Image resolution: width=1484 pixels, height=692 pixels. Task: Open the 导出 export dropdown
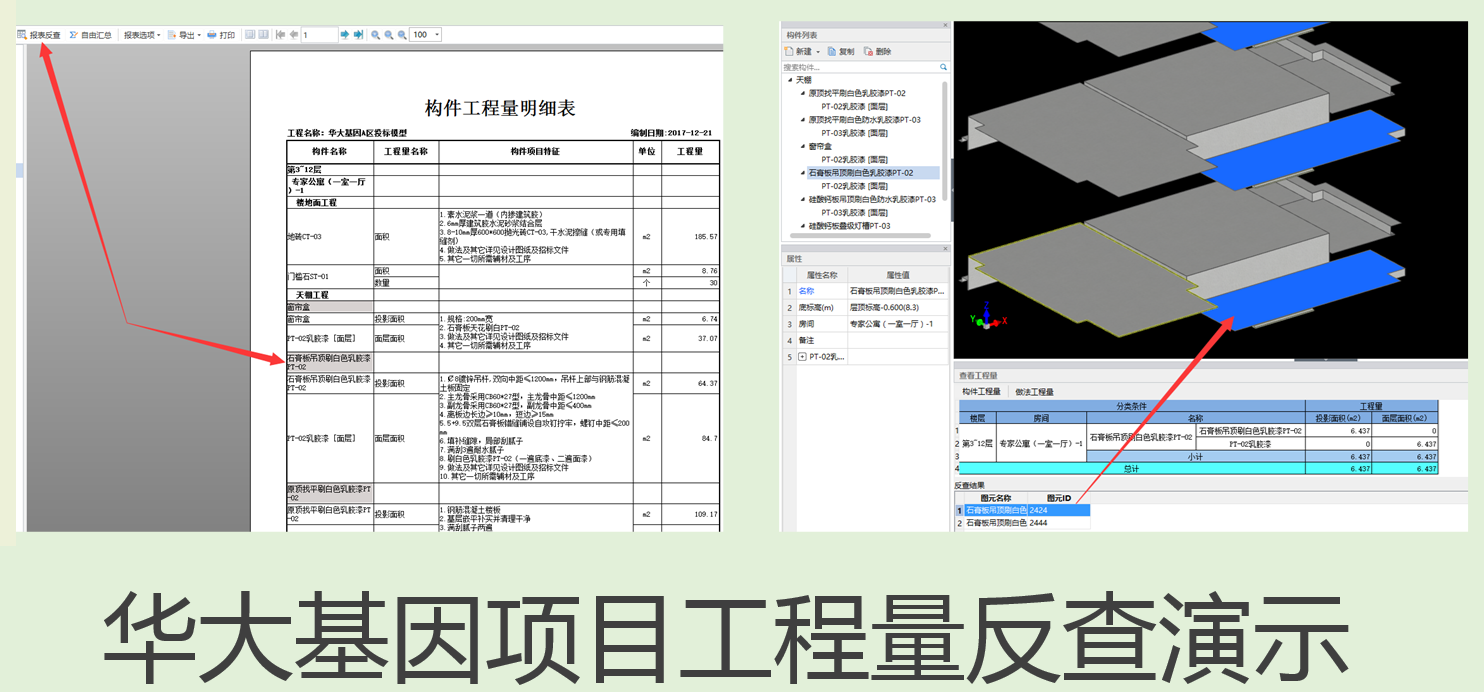[x=184, y=35]
